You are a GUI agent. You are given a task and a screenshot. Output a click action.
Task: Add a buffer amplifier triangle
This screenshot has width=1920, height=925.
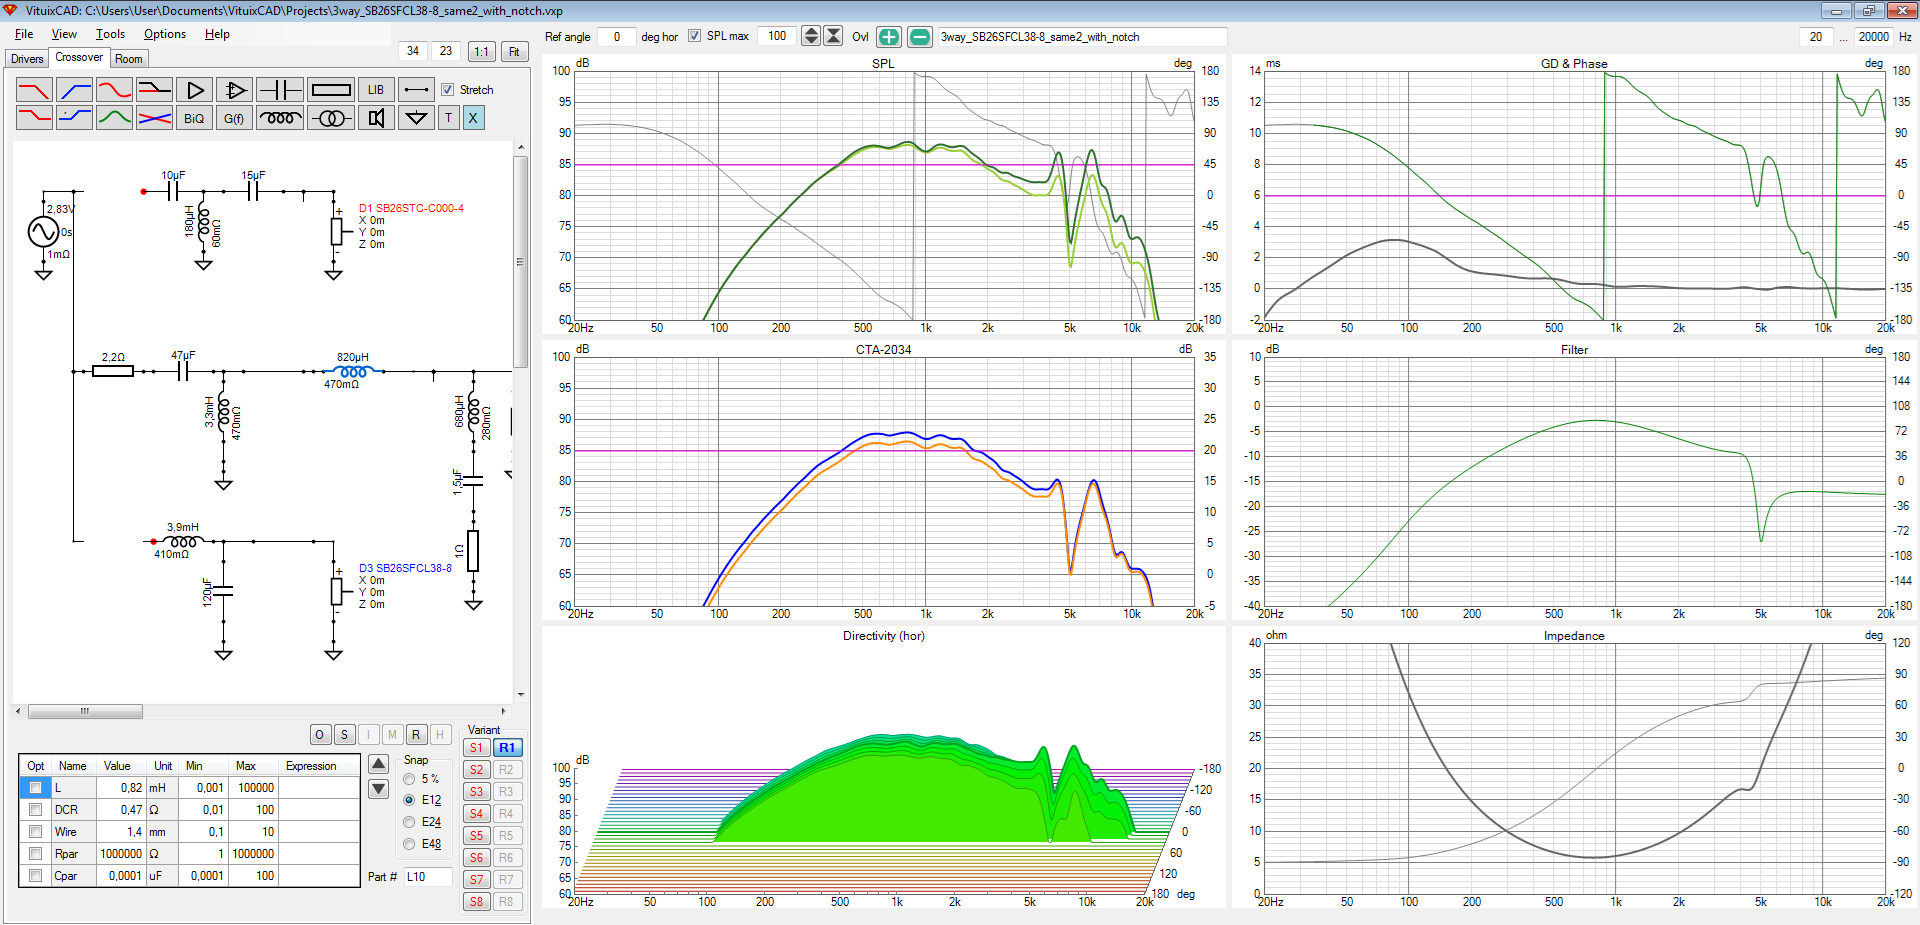[194, 90]
